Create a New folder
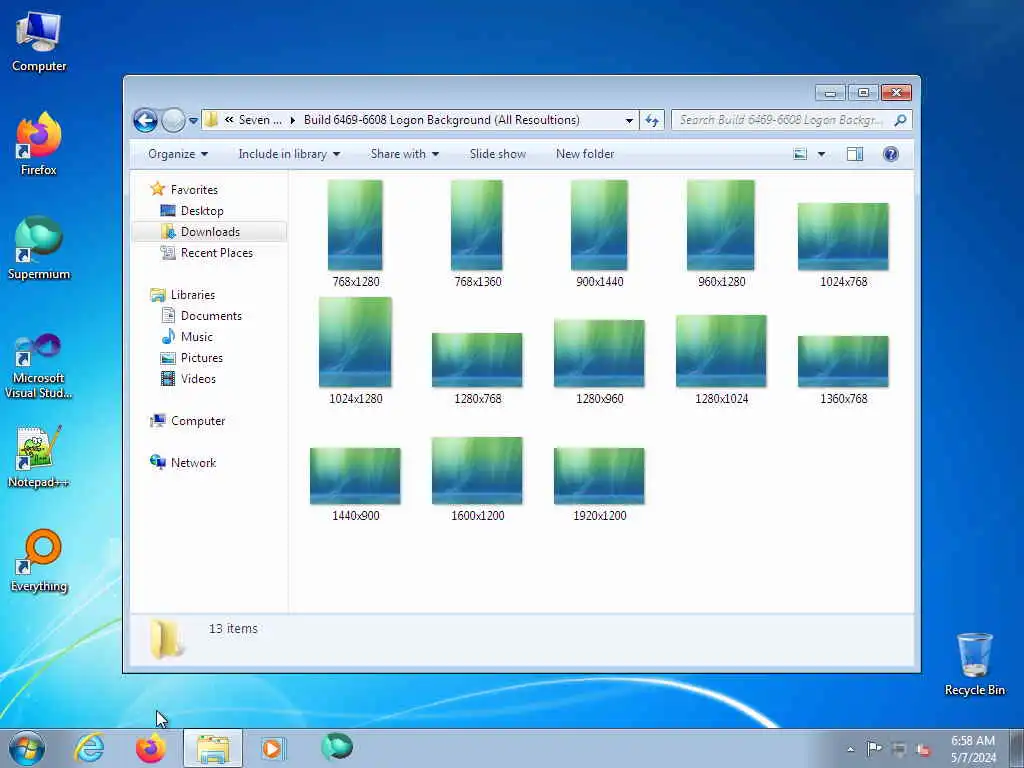Viewport: 1024px width, 768px height. [x=585, y=154]
